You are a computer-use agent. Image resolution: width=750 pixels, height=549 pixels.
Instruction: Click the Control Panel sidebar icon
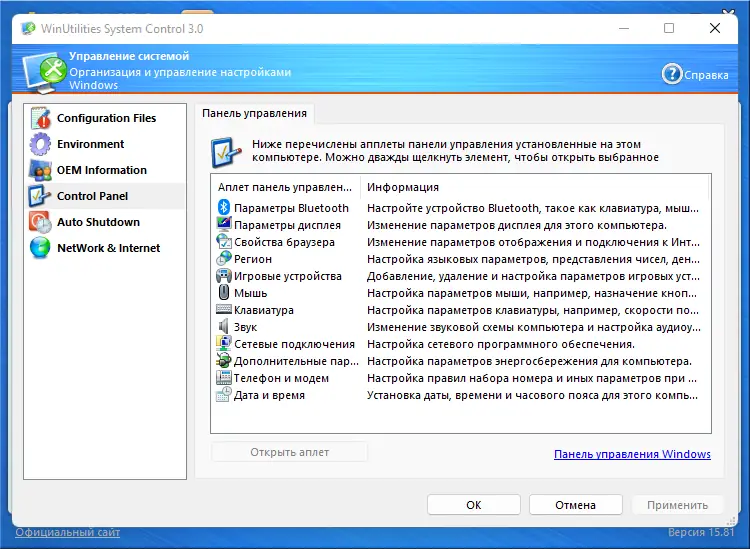pos(40,196)
